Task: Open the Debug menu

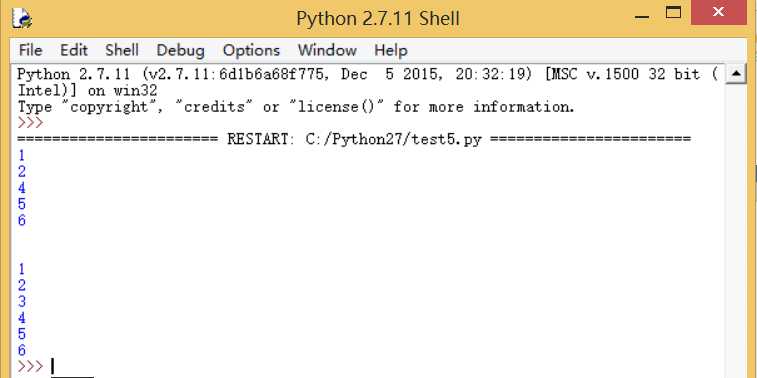Action: pyautogui.click(x=181, y=50)
